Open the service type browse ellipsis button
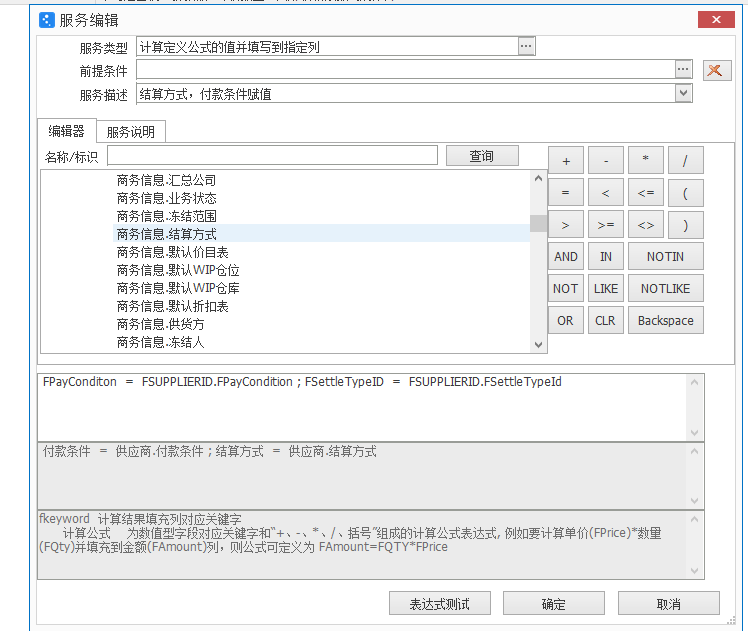 pos(526,46)
